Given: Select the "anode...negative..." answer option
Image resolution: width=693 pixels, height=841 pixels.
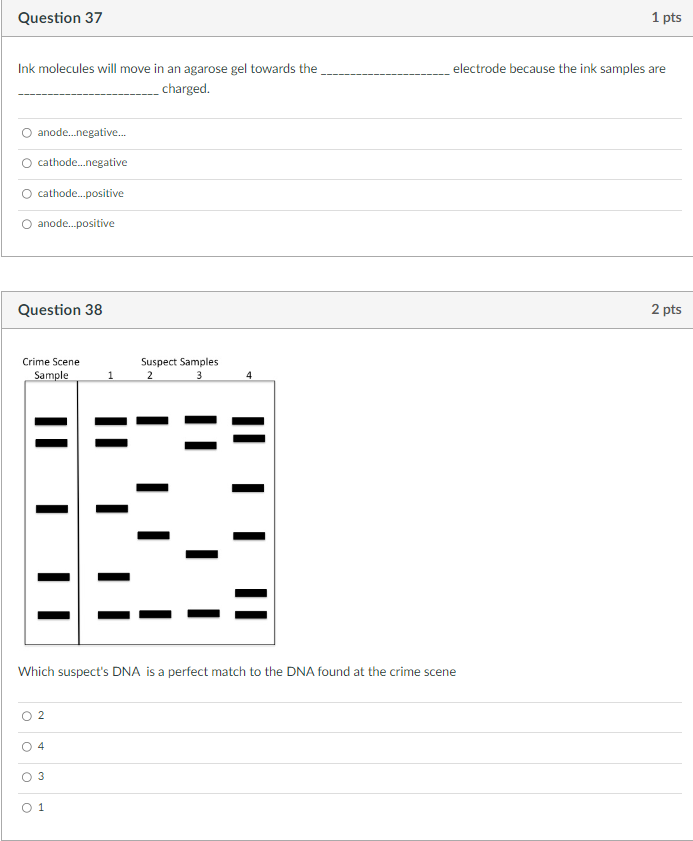Looking at the screenshot, I should 27,133.
